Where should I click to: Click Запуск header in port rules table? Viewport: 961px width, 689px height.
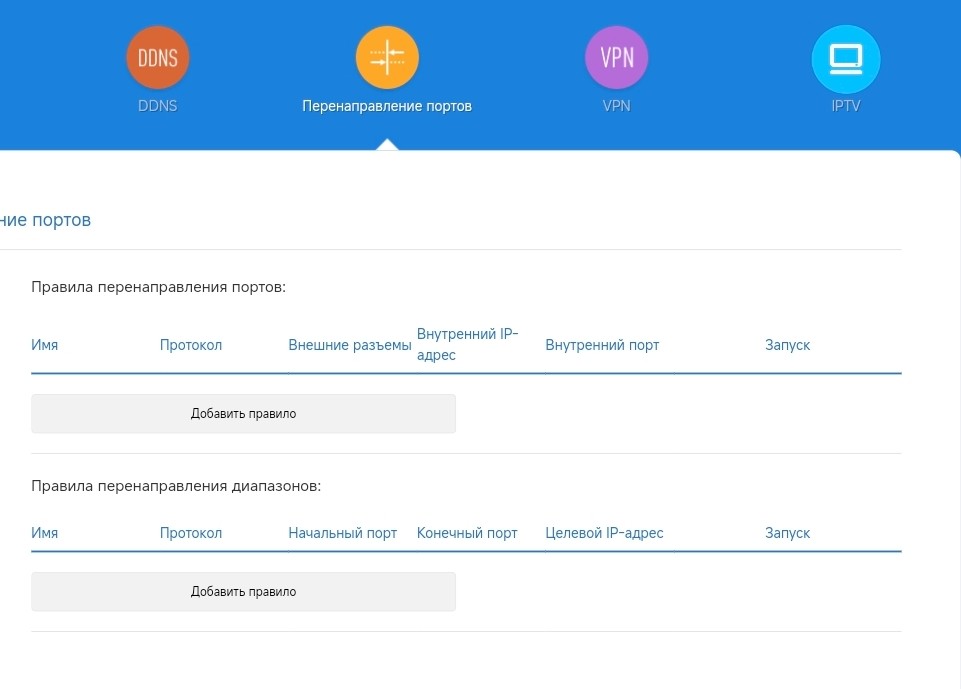(x=788, y=345)
